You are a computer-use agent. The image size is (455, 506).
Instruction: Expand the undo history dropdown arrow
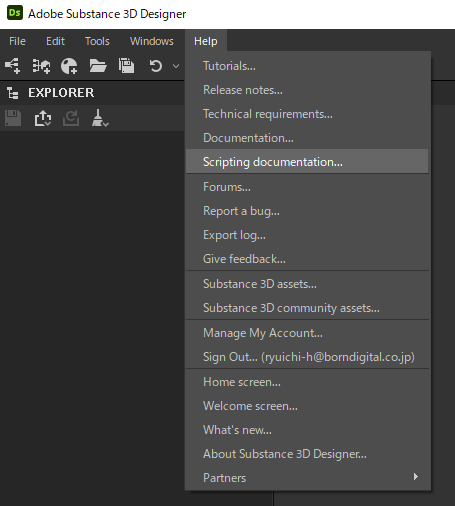point(176,66)
